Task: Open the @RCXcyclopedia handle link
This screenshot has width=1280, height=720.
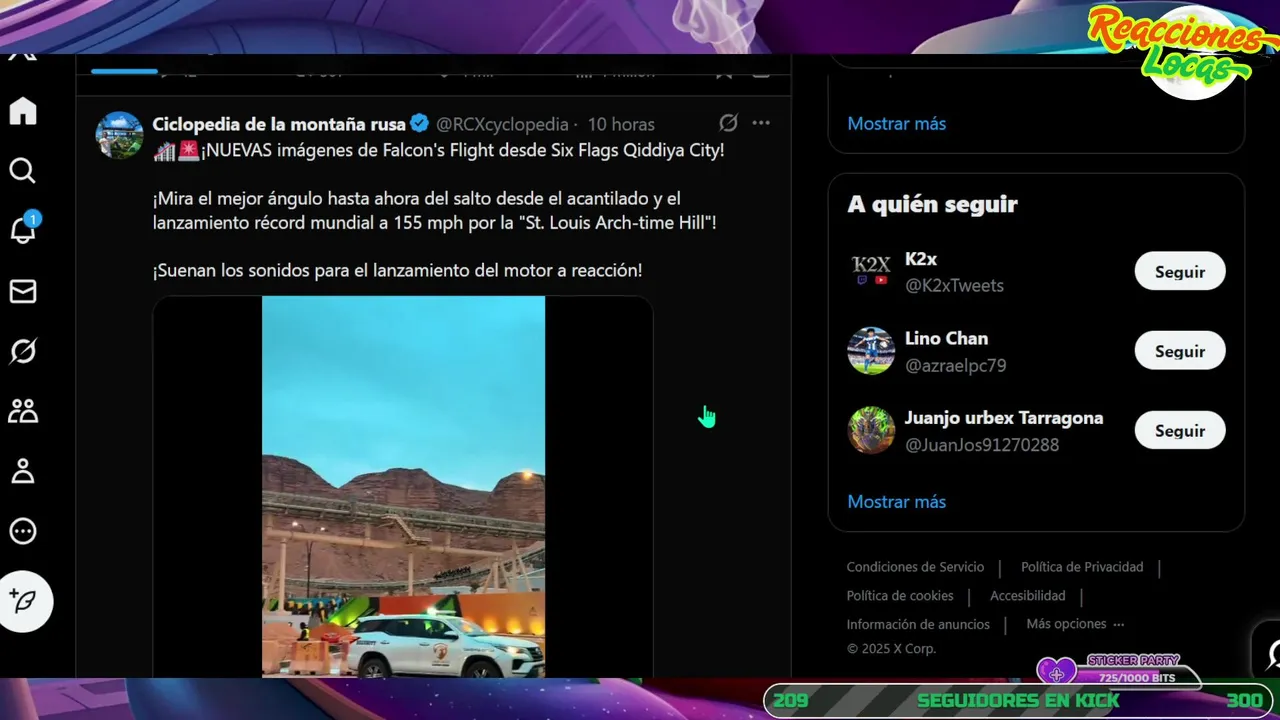Action: point(502,124)
